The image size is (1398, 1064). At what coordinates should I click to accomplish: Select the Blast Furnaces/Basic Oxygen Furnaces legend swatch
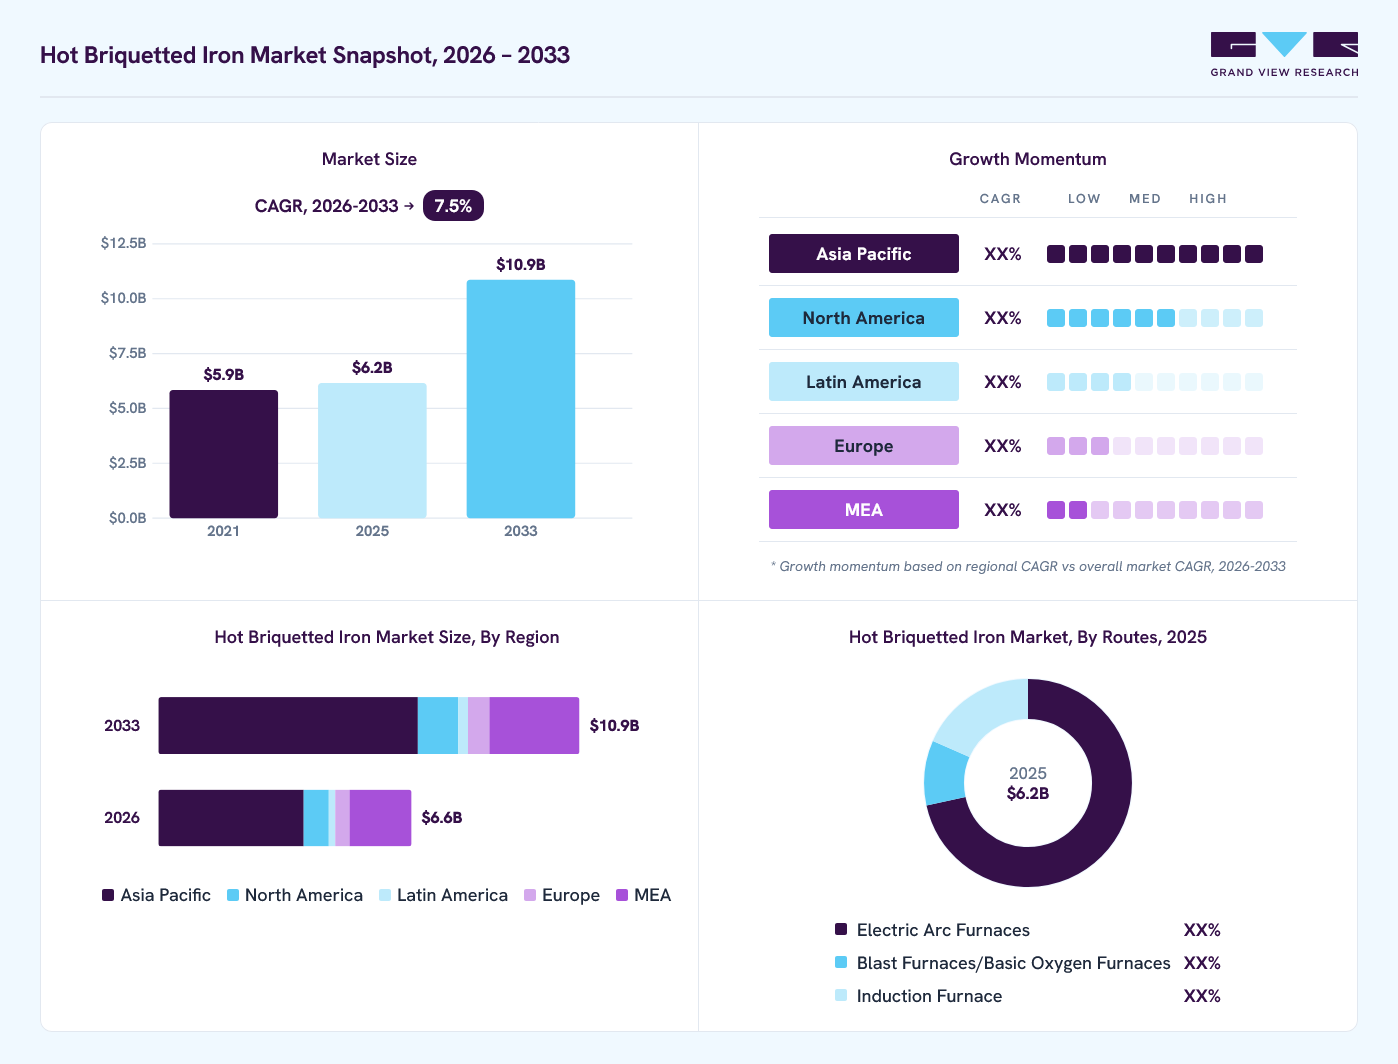point(841,962)
